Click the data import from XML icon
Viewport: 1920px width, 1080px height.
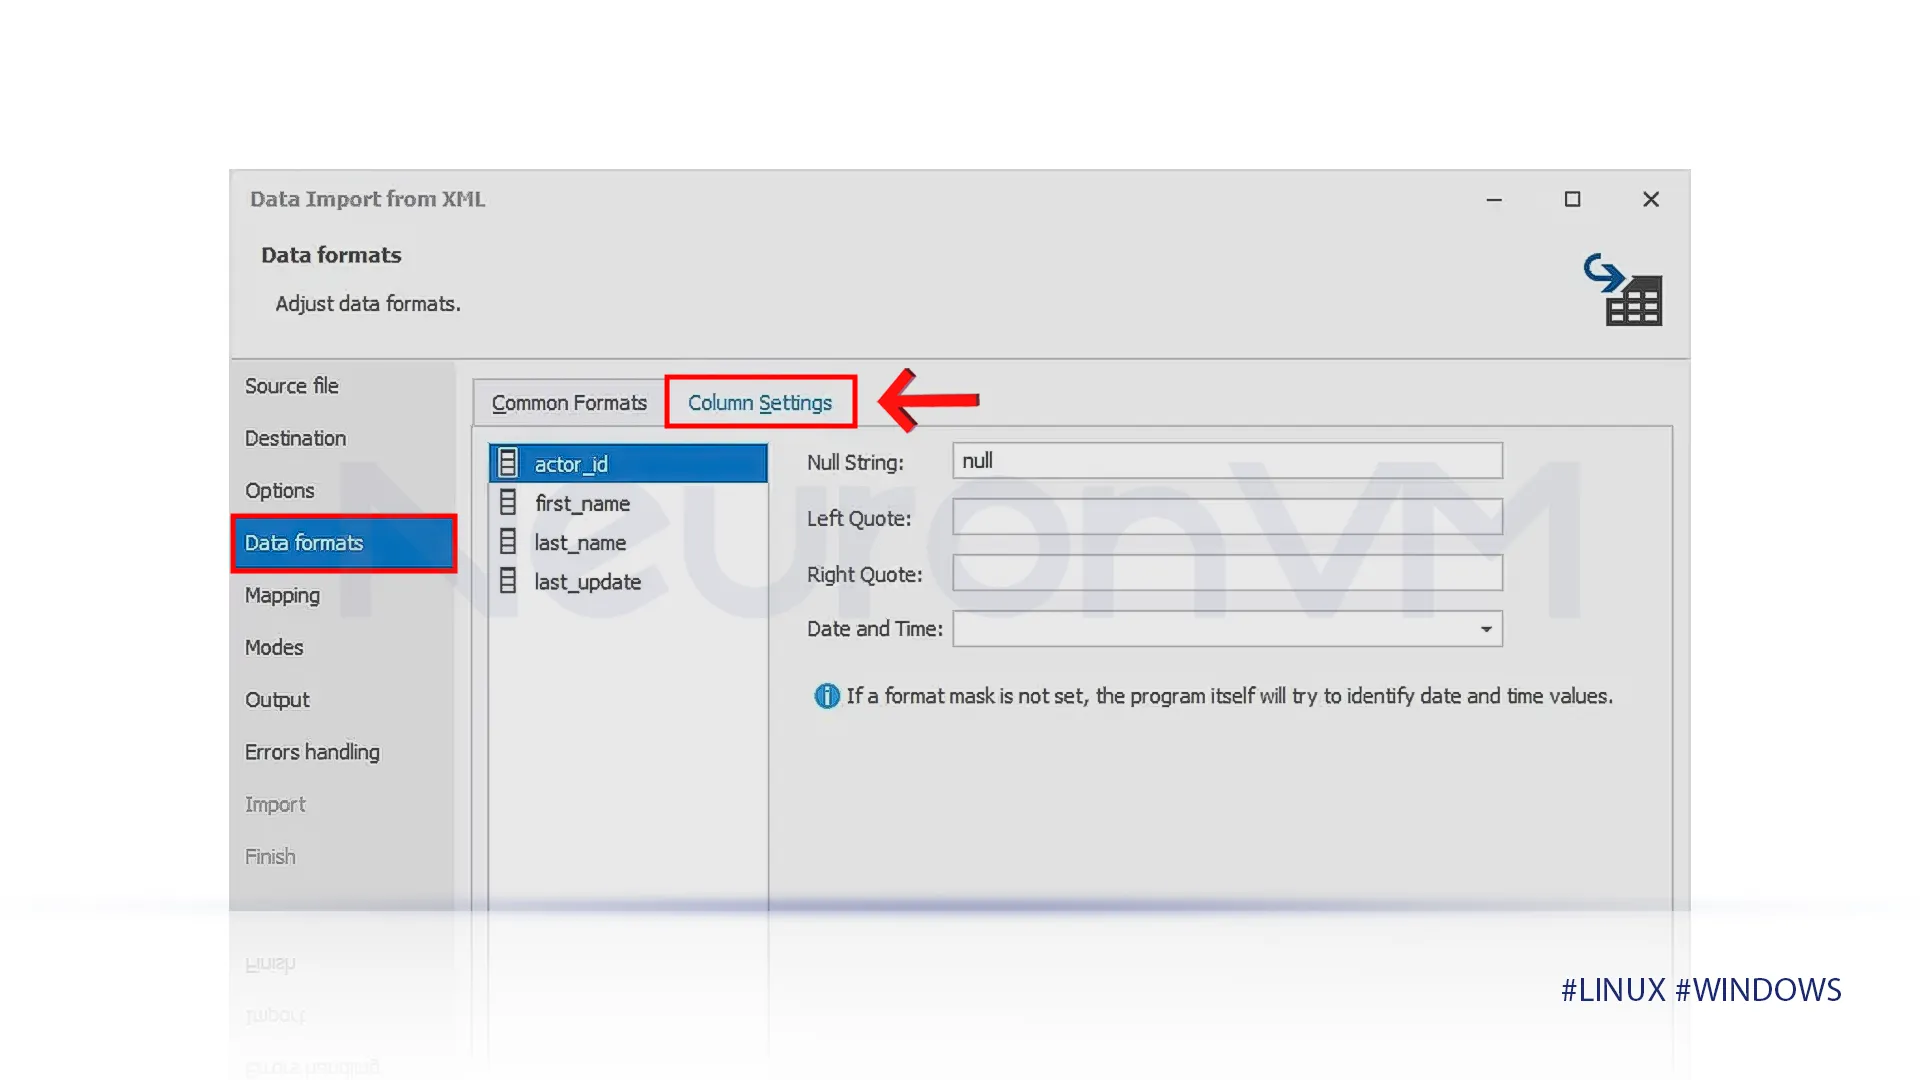1621,290
